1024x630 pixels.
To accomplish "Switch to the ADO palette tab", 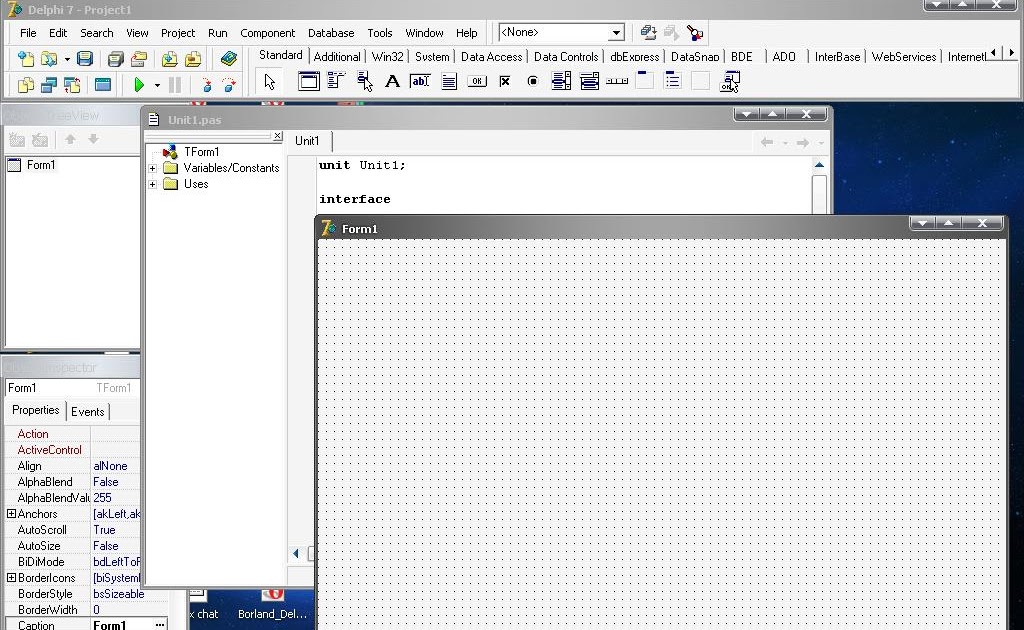I will pyautogui.click(x=784, y=57).
